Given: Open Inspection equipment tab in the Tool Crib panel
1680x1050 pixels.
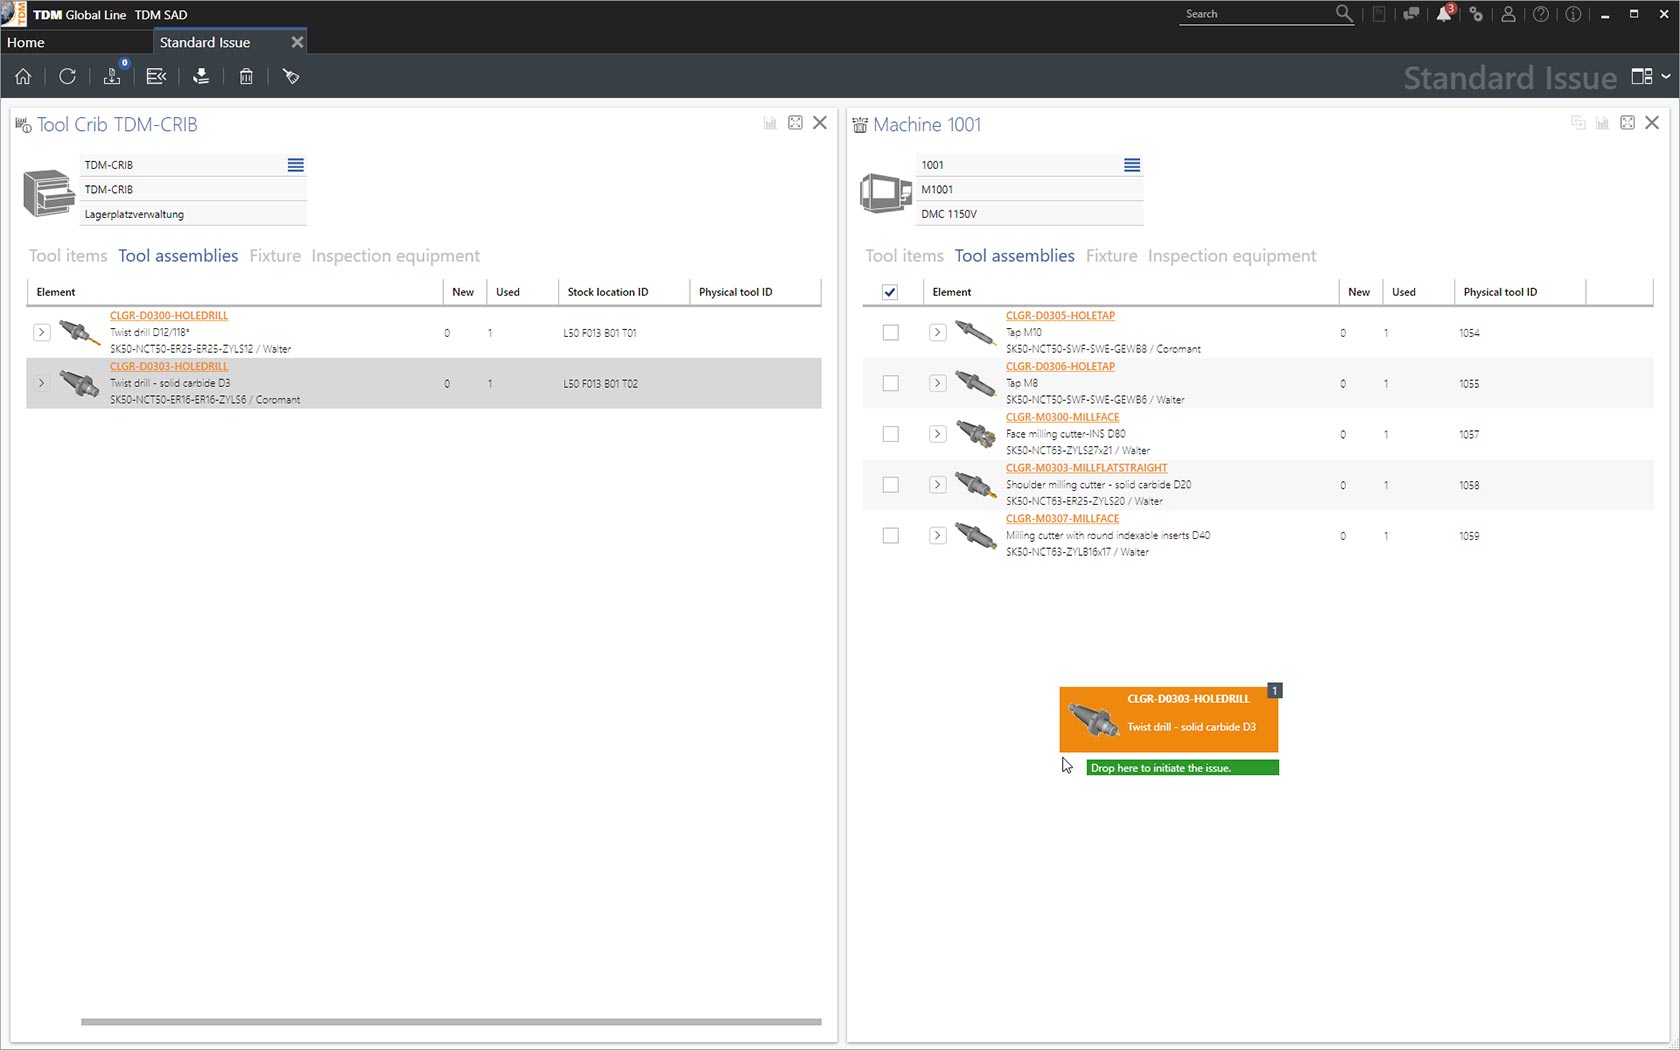Looking at the screenshot, I should pos(396,256).
